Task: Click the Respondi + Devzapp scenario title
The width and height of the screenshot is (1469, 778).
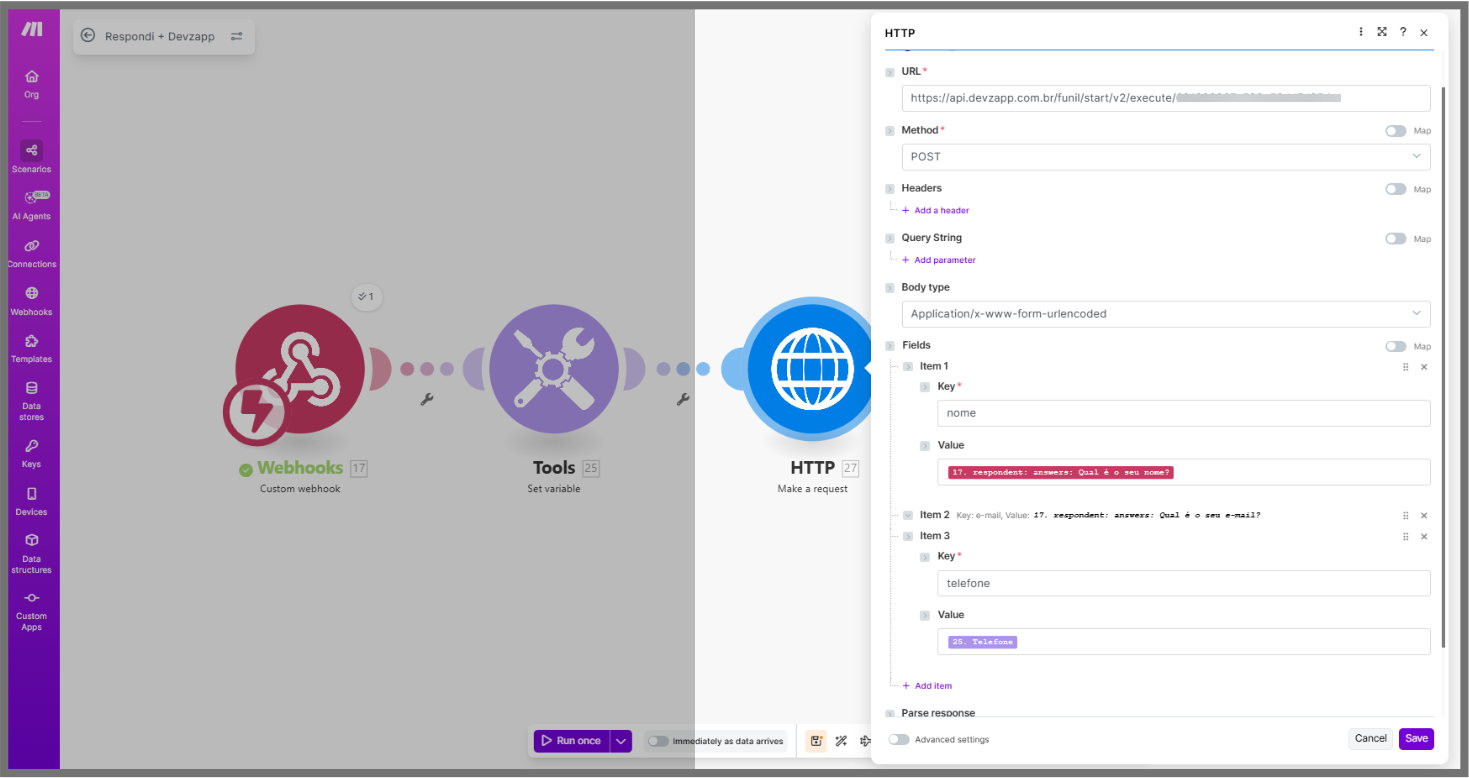Action: (160, 36)
